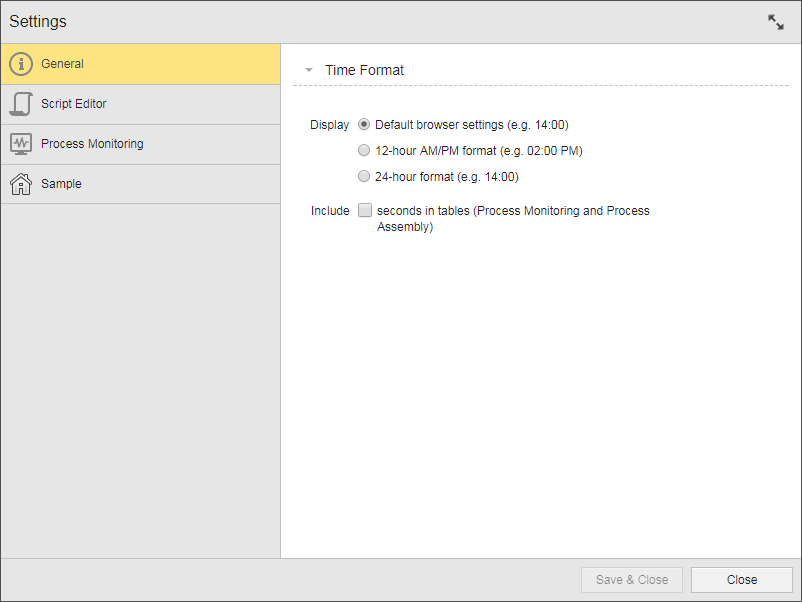
Task: Click the Script Editor scroll icon
Action: (21, 104)
